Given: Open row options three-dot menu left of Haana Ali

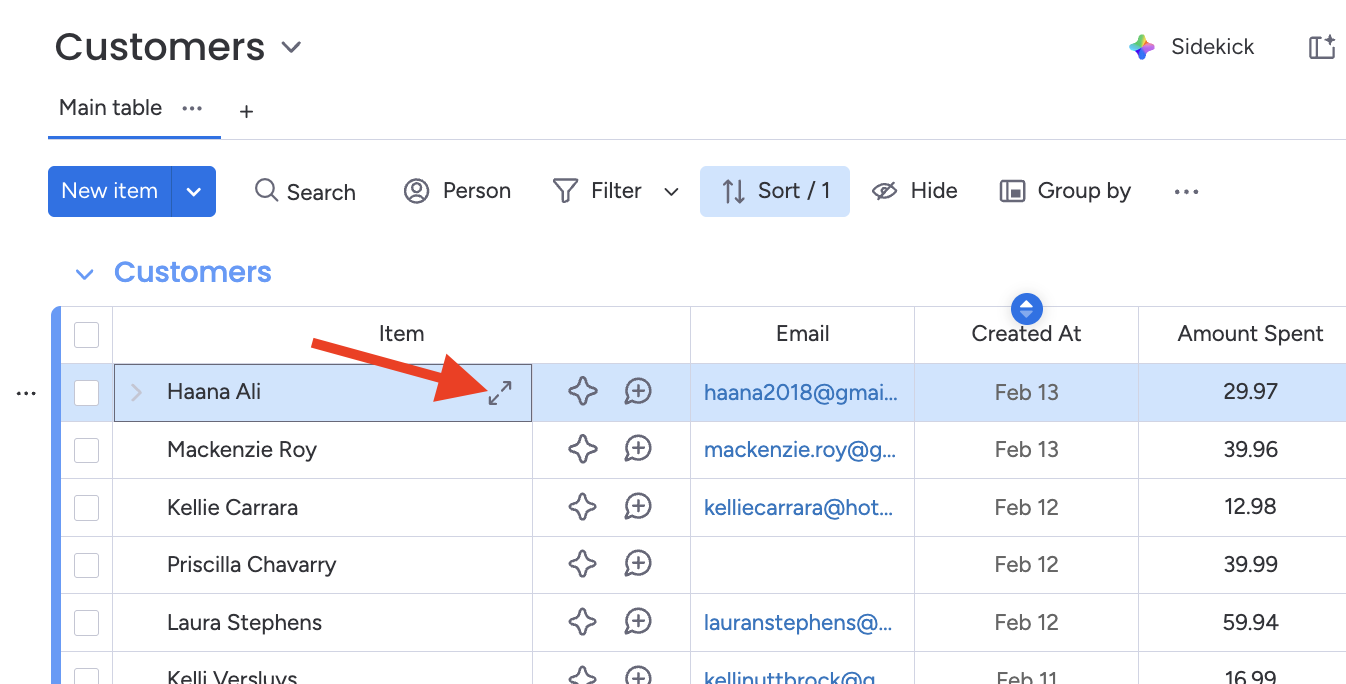Looking at the screenshot, I should [26, 394].
